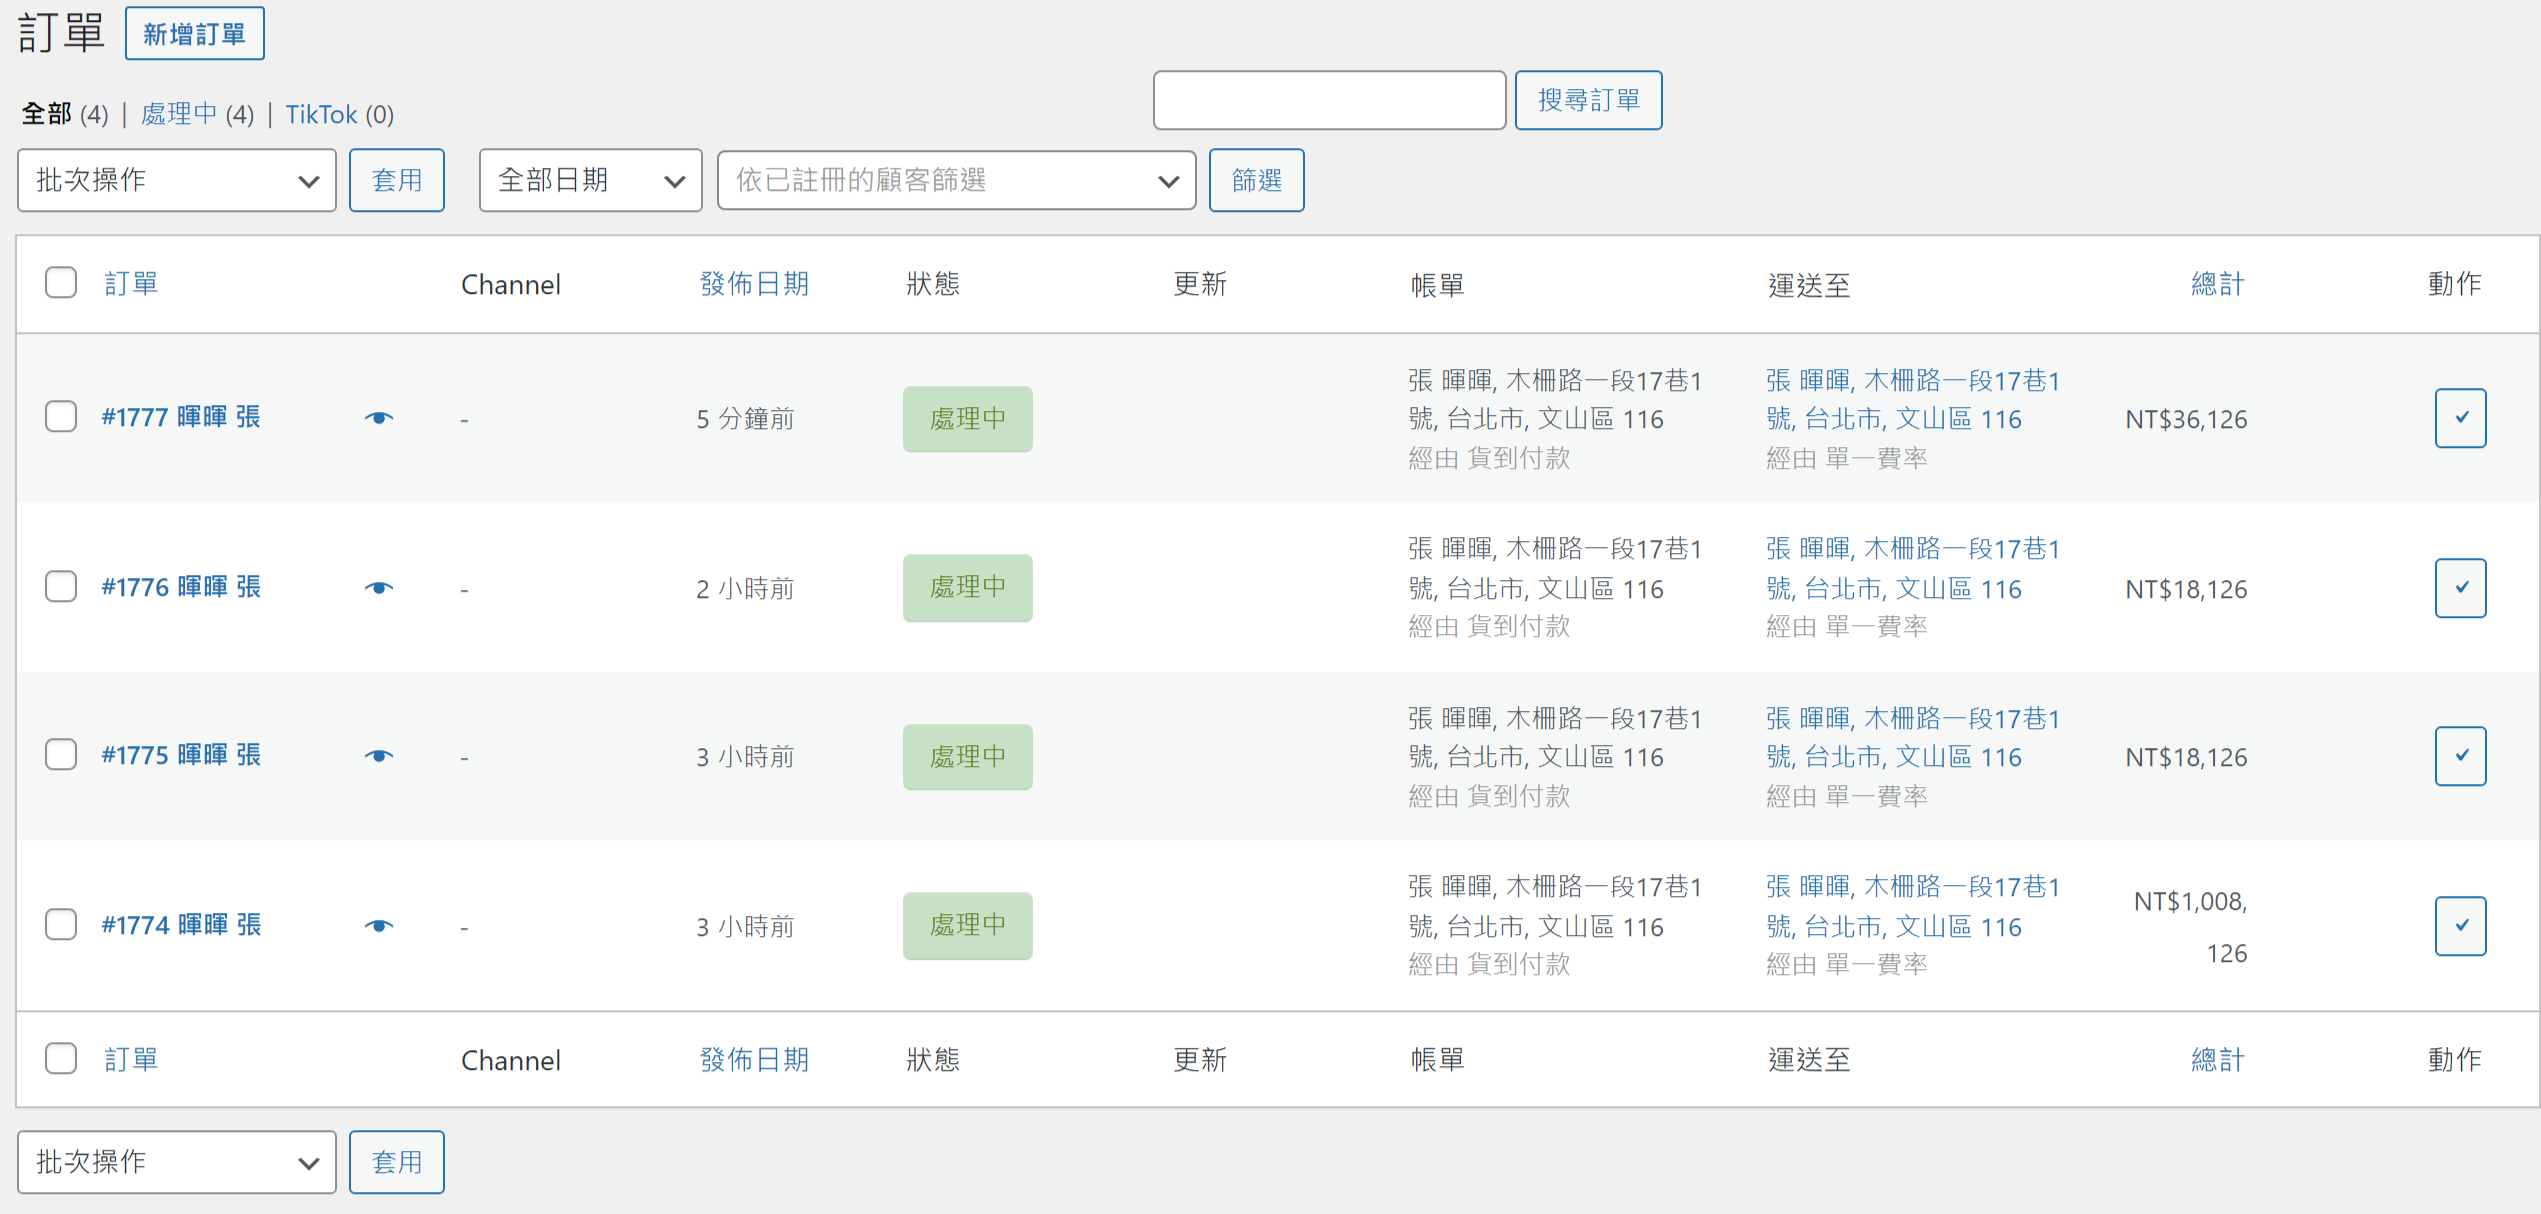Click the 新增訂單 add order button
This screenshot has width=2541, height=1214.
tap(194, 34)
